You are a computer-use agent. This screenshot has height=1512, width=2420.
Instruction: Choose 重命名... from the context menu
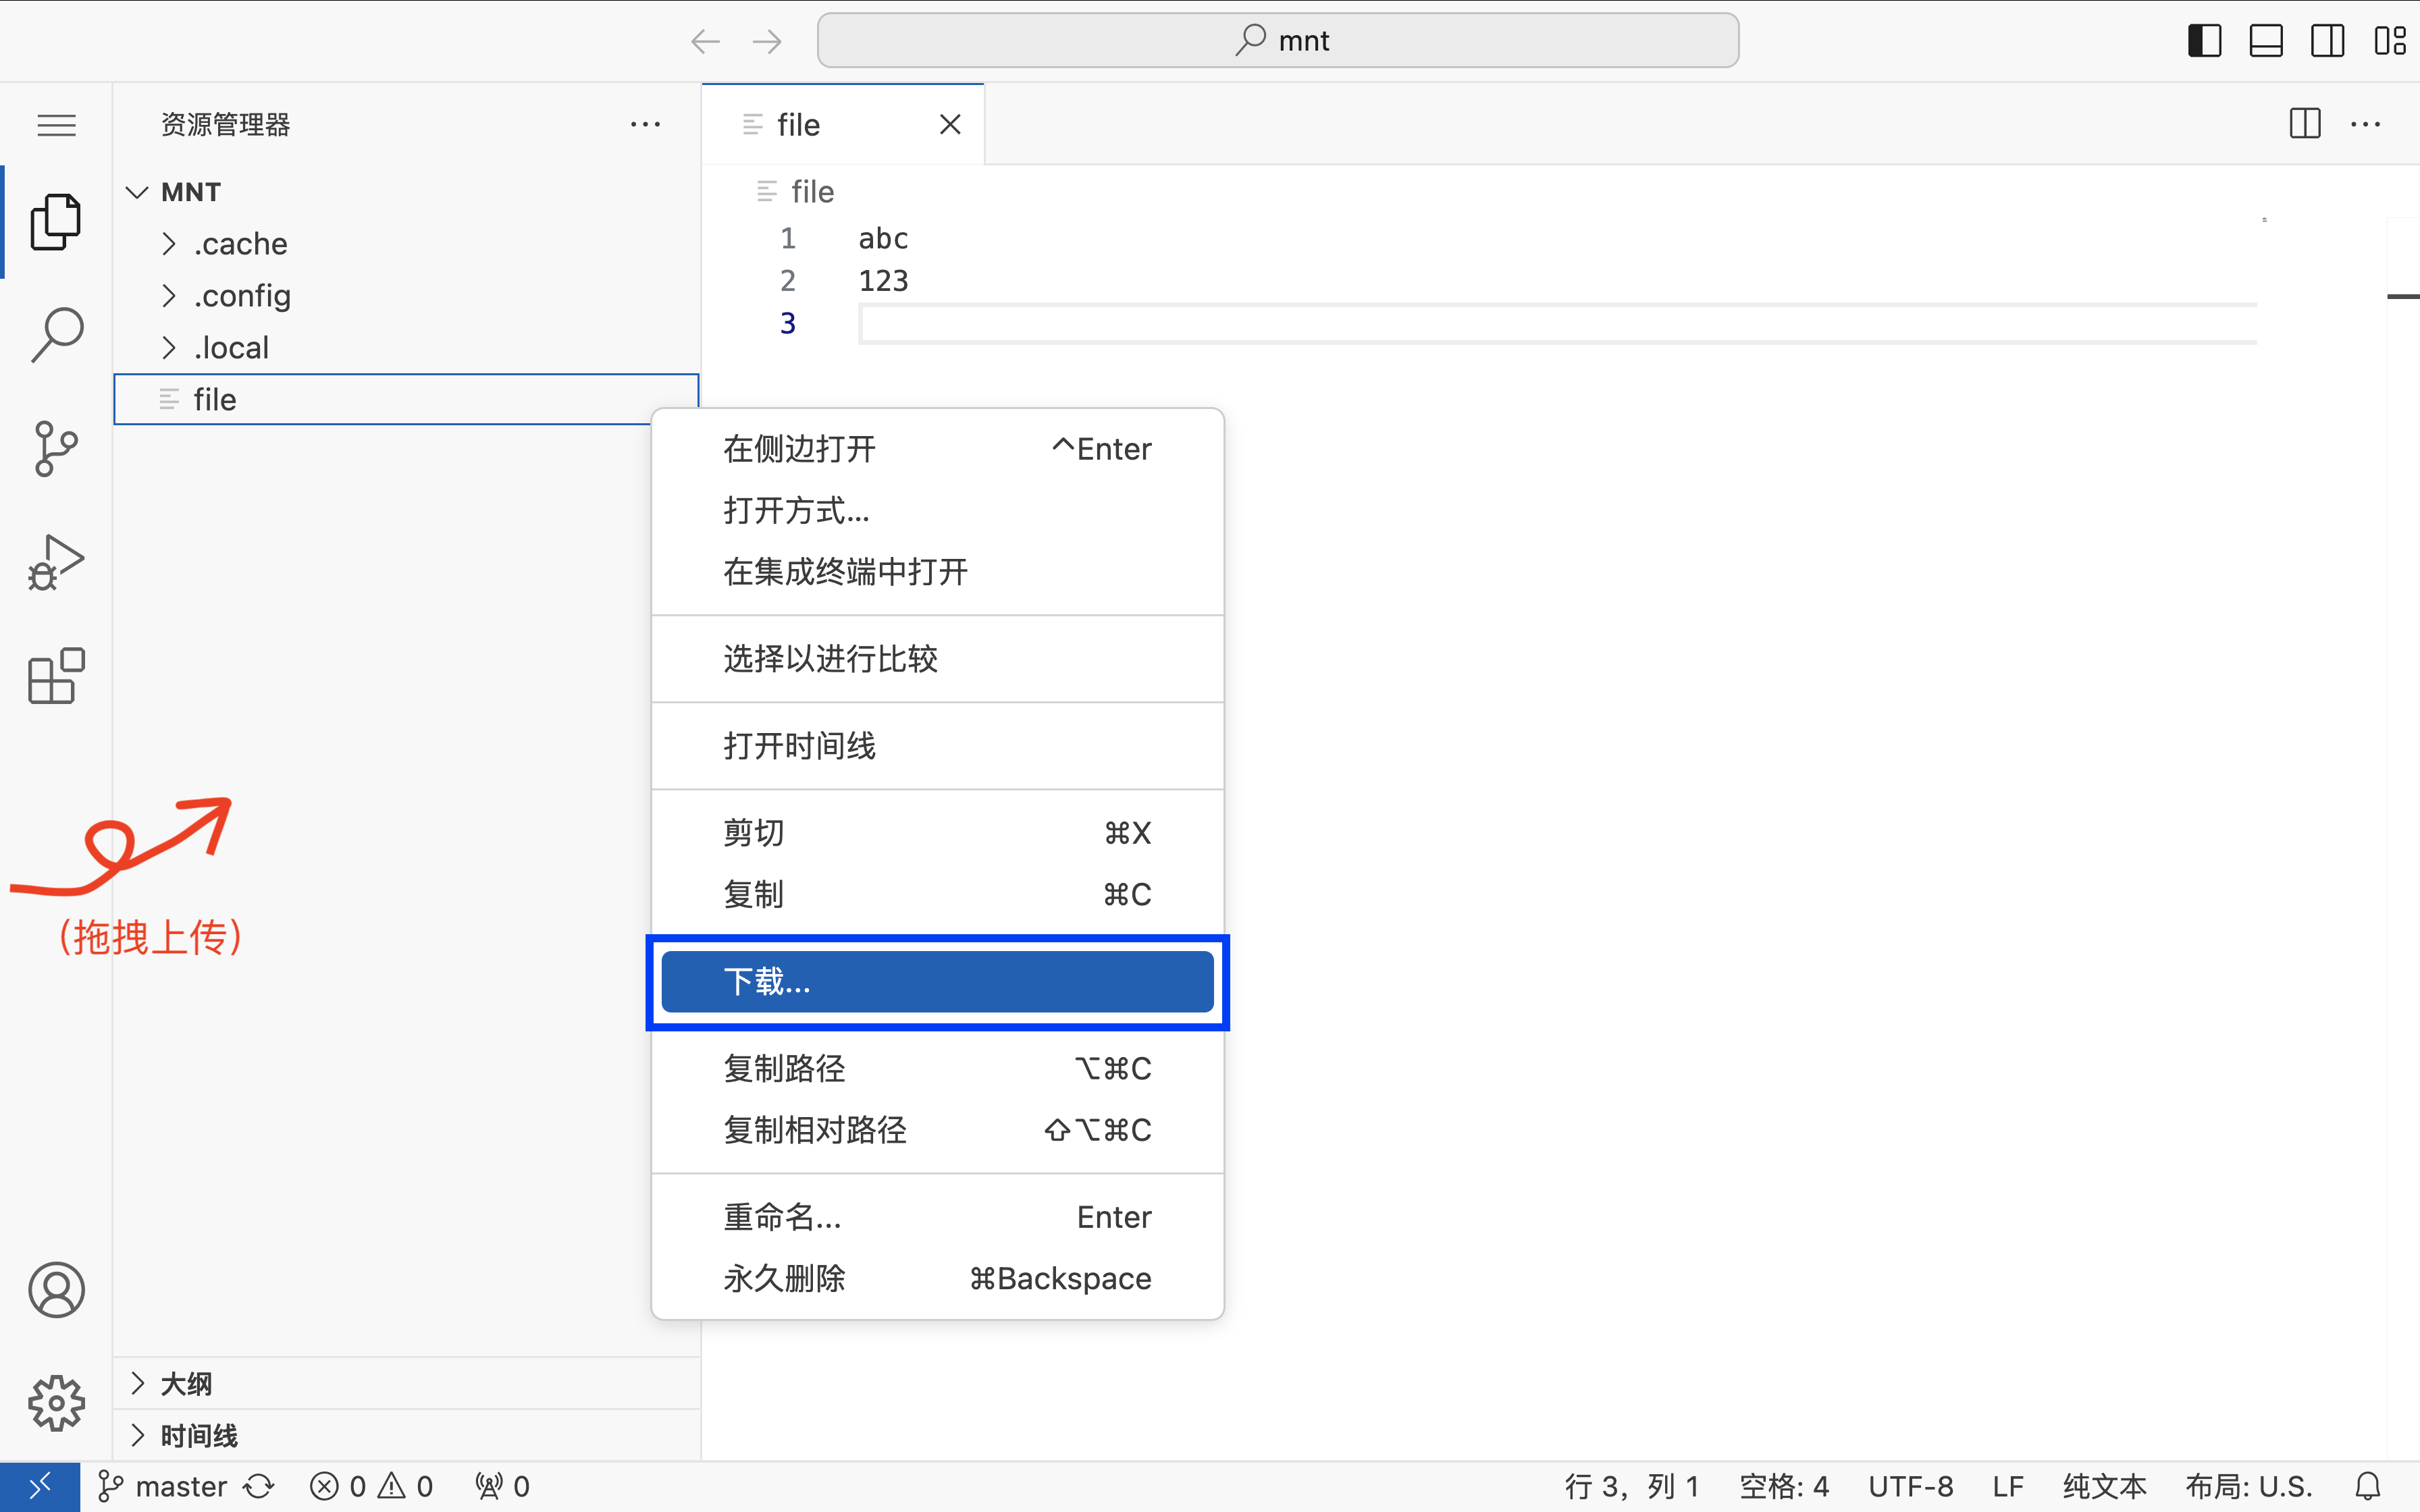pyautogui.click(x=937, y=1217)
